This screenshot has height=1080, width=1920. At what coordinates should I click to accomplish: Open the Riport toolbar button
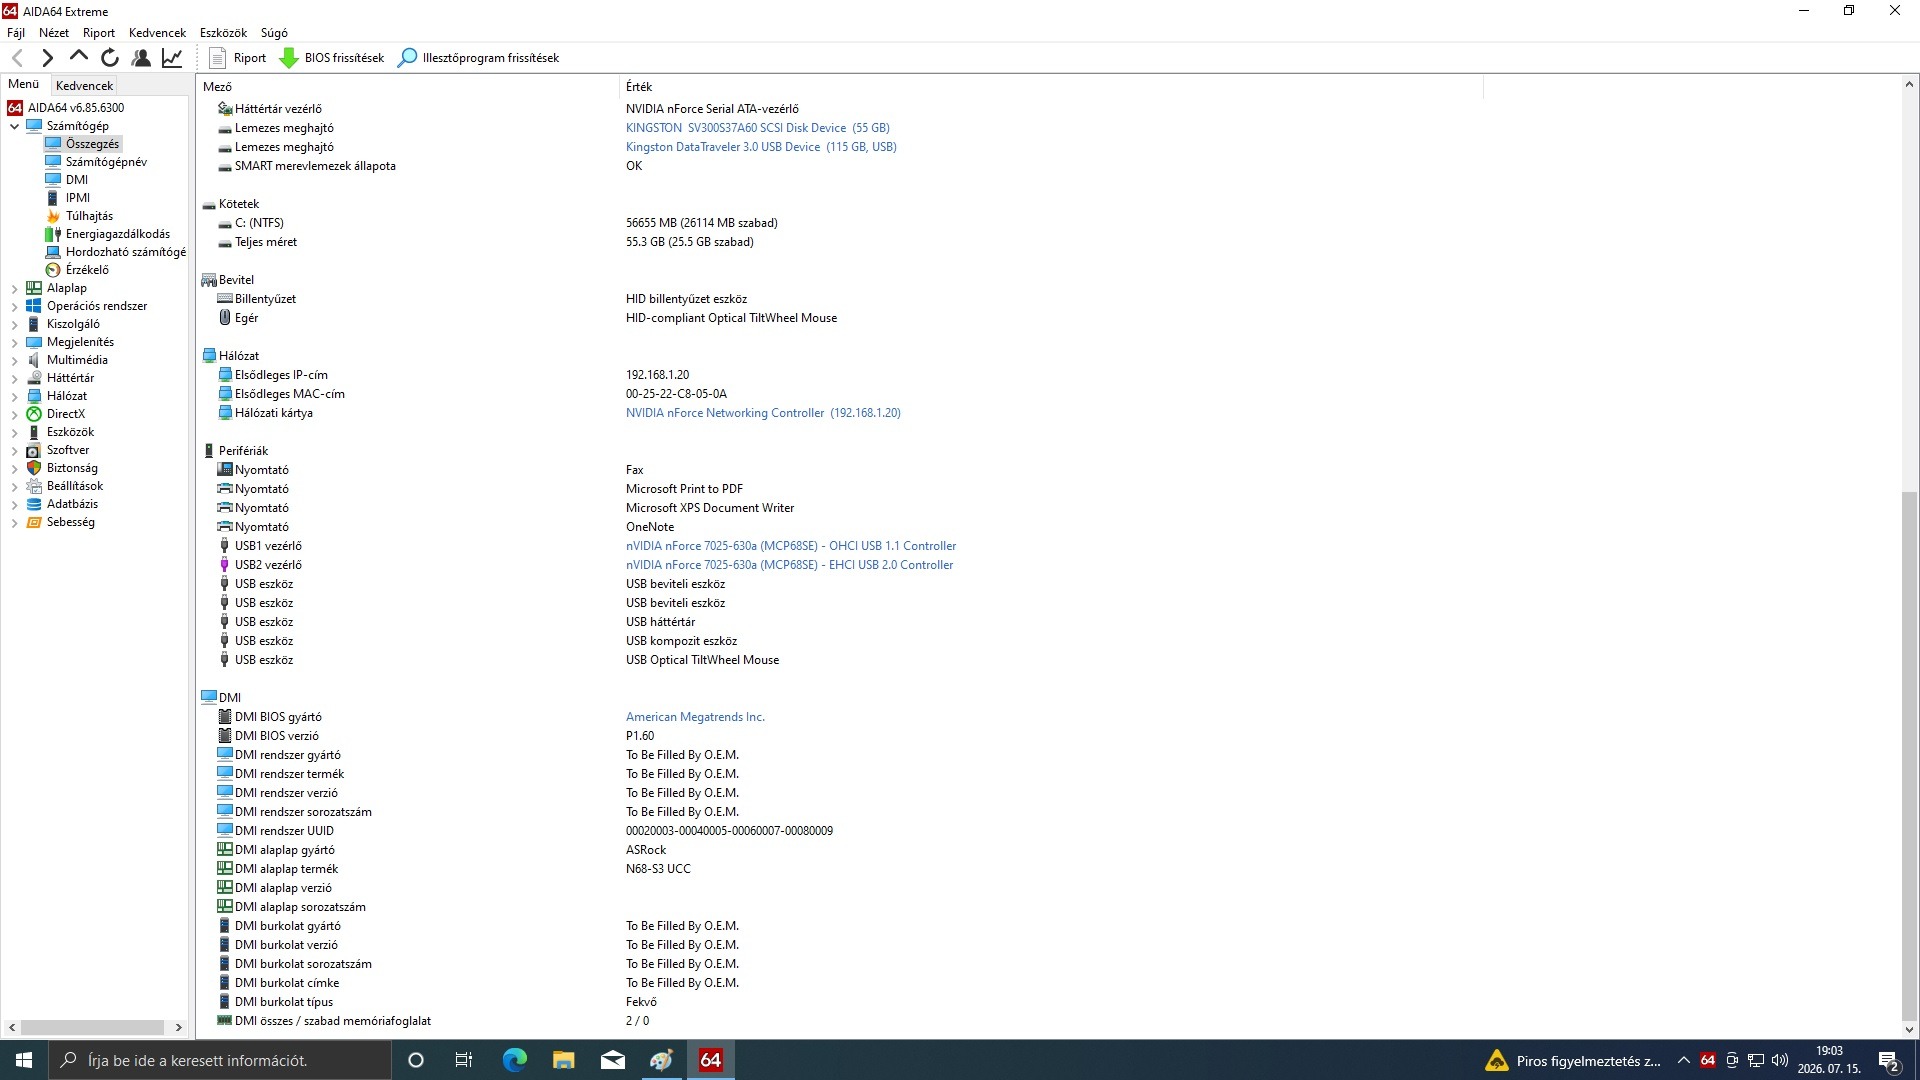pyautogui.click(x=238, y=58)
